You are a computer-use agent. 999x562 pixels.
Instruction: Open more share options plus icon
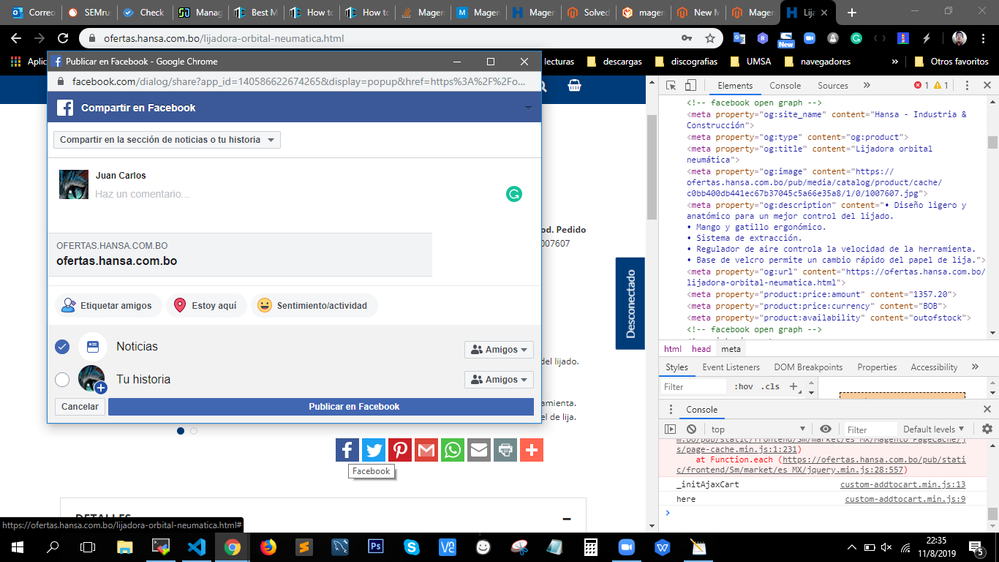[x=532, y=450]
